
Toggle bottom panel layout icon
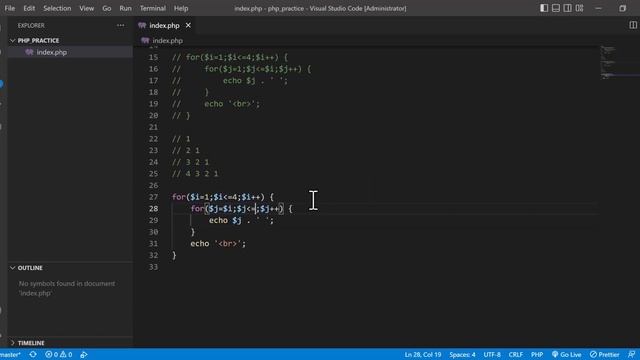556,8
